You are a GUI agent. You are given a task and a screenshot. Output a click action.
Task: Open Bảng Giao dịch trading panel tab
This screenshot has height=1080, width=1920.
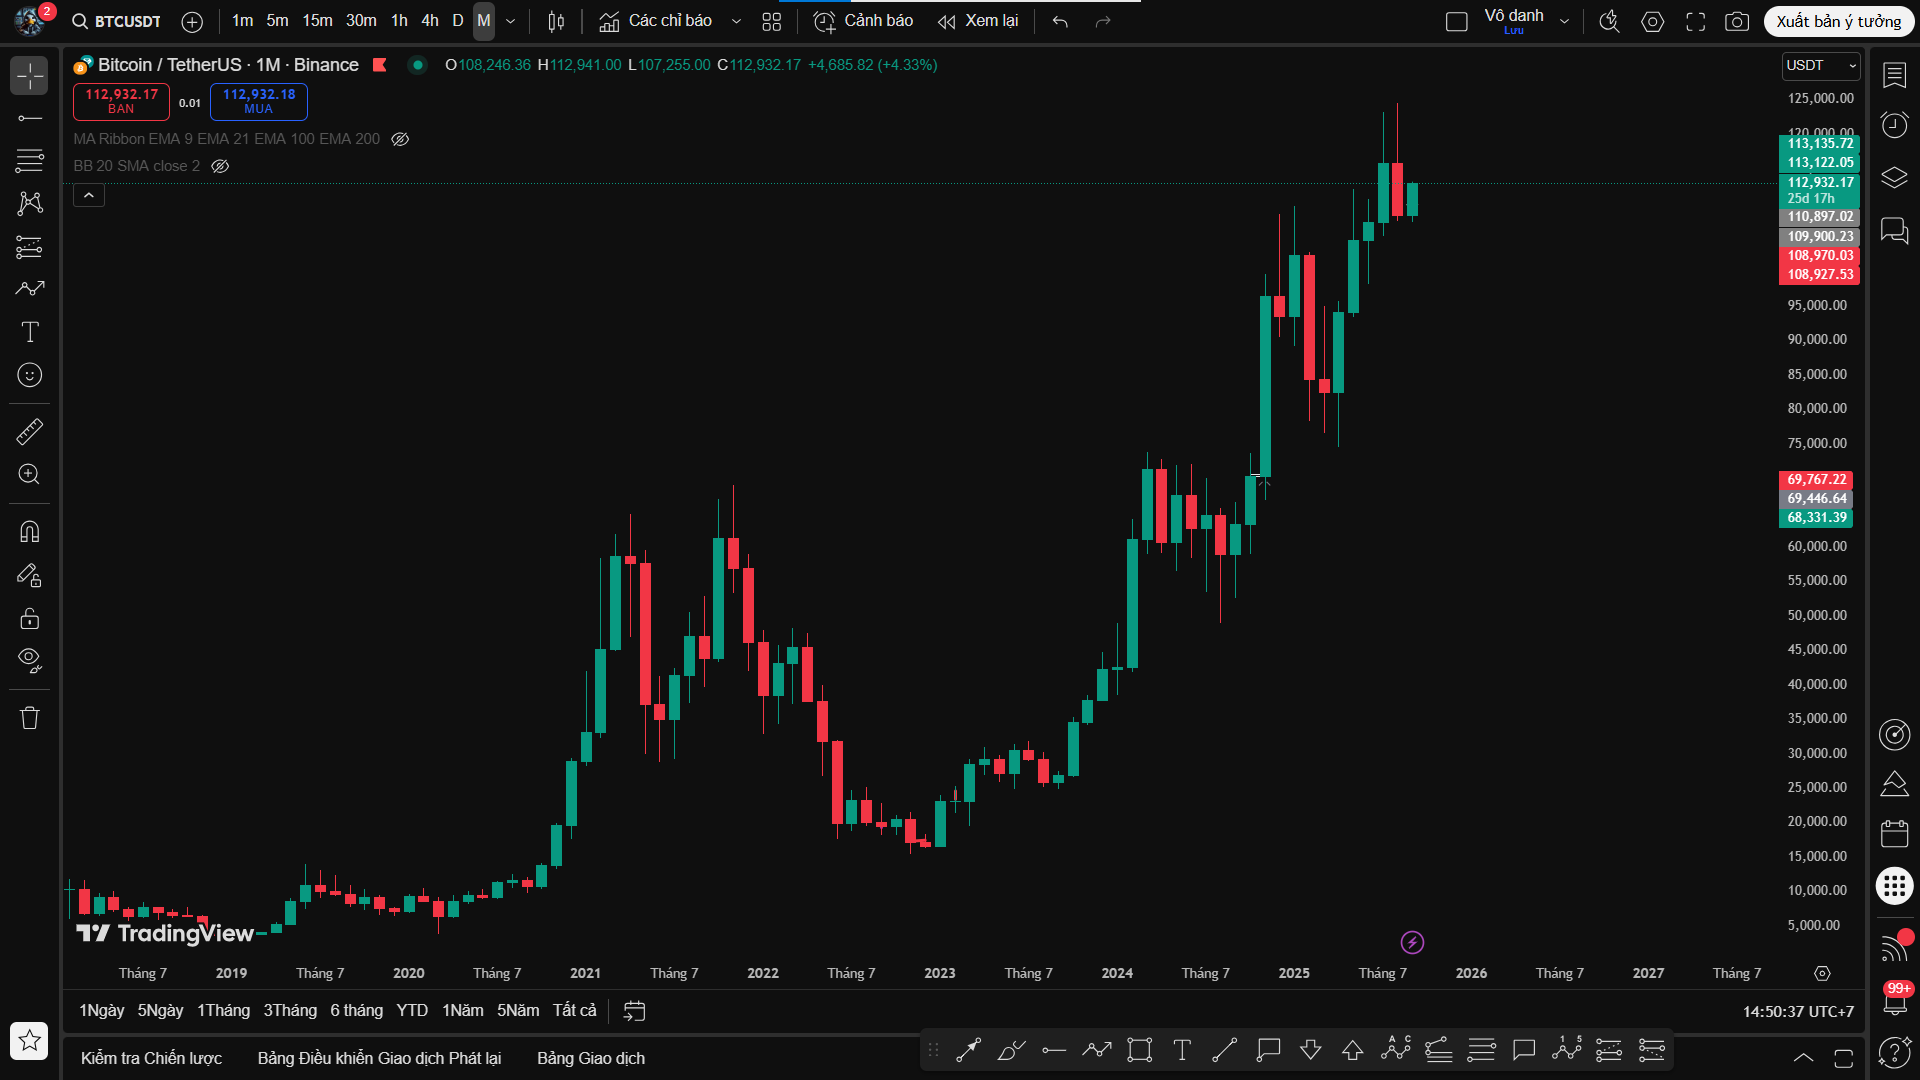(x=591, y=1058)
